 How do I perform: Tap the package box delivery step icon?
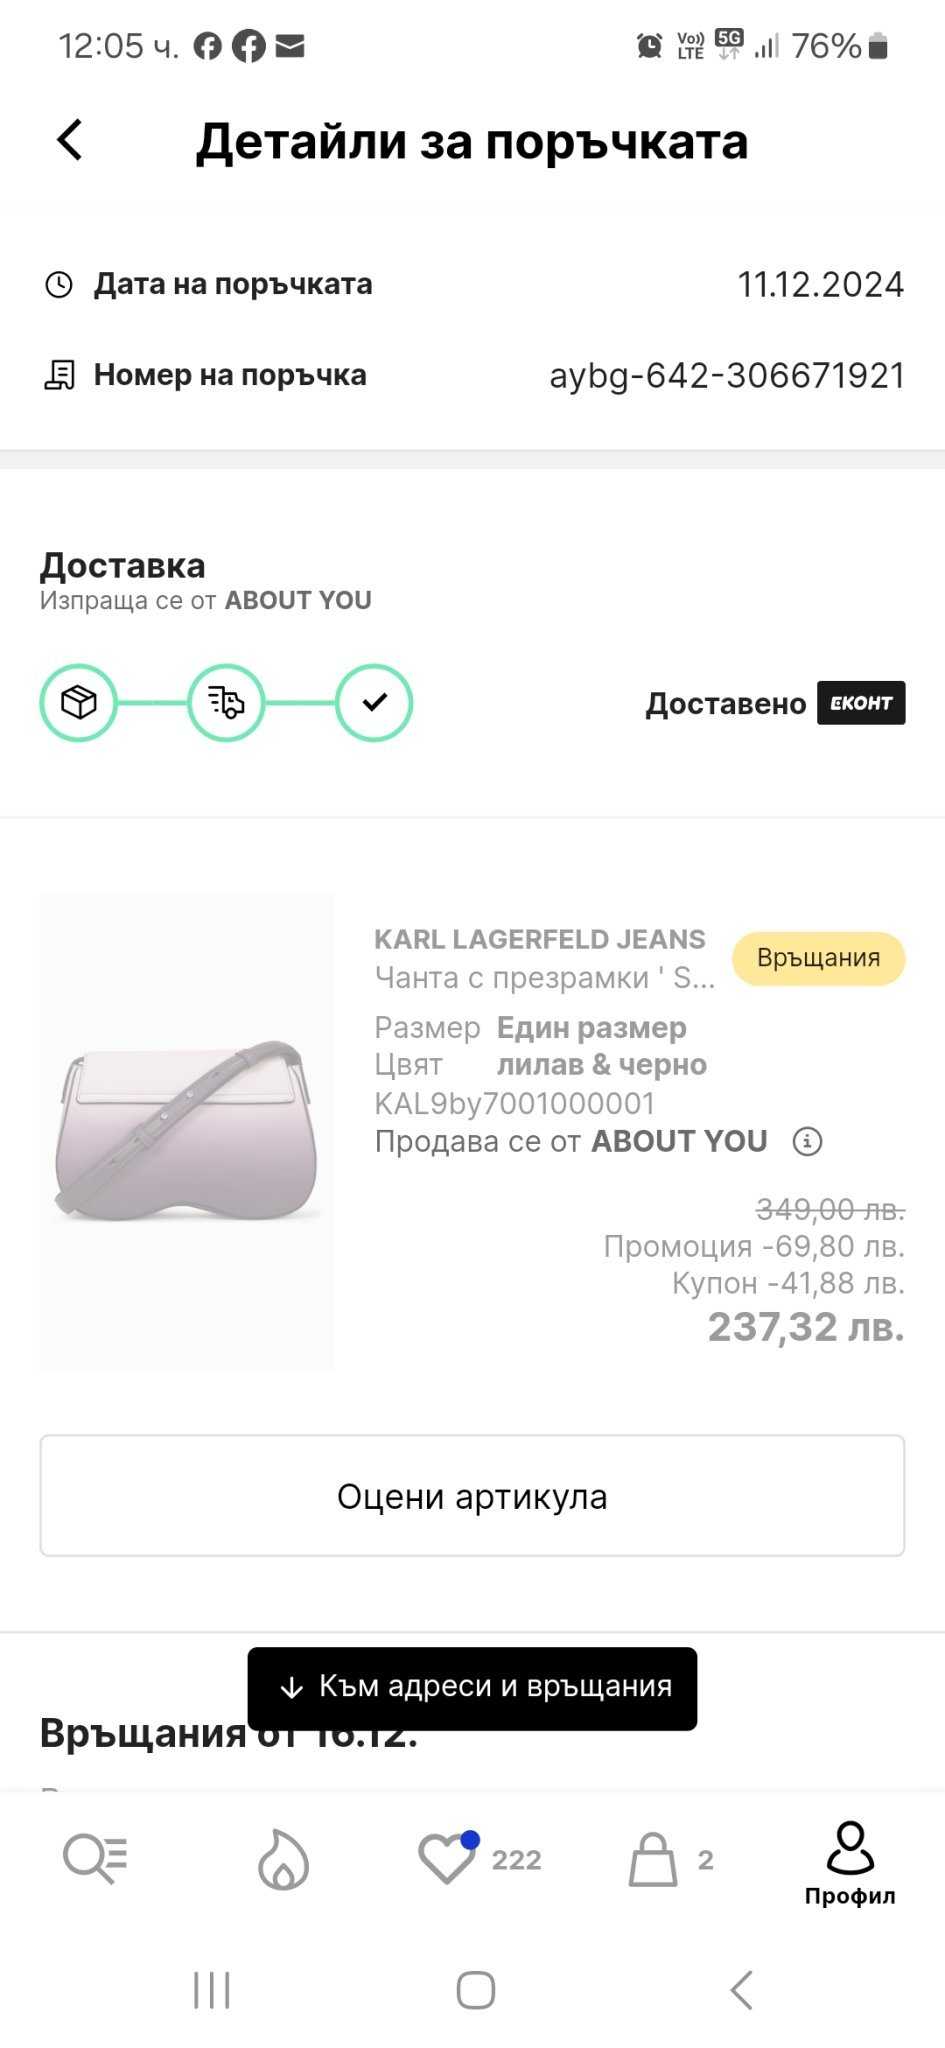click(x=78, y=703)
